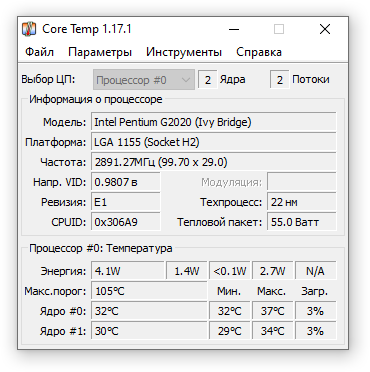Open the Инструменты menu
Screen dimensions: 370x372
point(184,52)
